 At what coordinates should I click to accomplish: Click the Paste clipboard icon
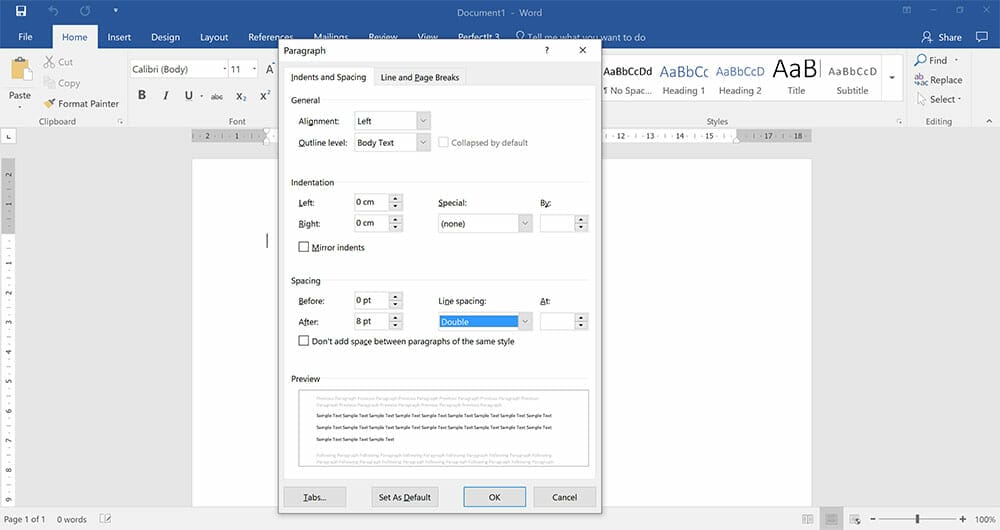[x=20, y=72]
